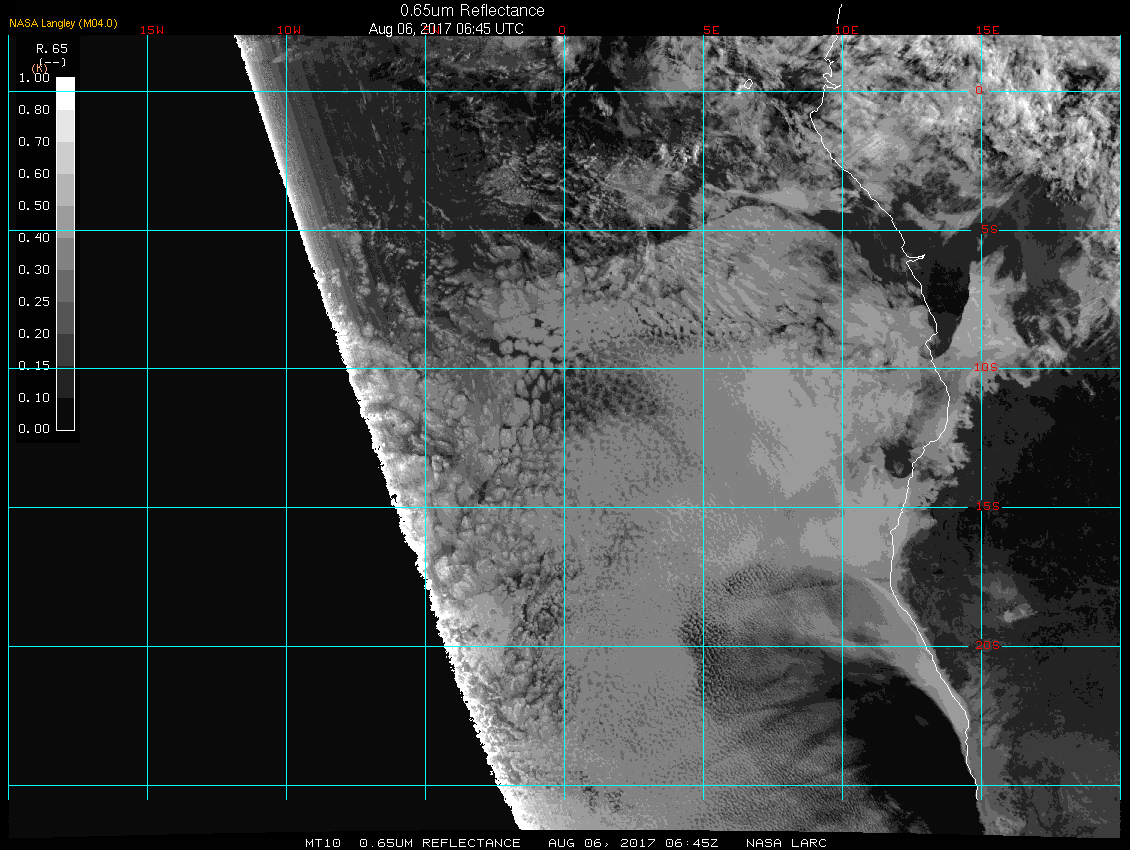Viewport: 1130px width, 850px height.
Task: Click the 10E longitude label
Action: [847, 30]
